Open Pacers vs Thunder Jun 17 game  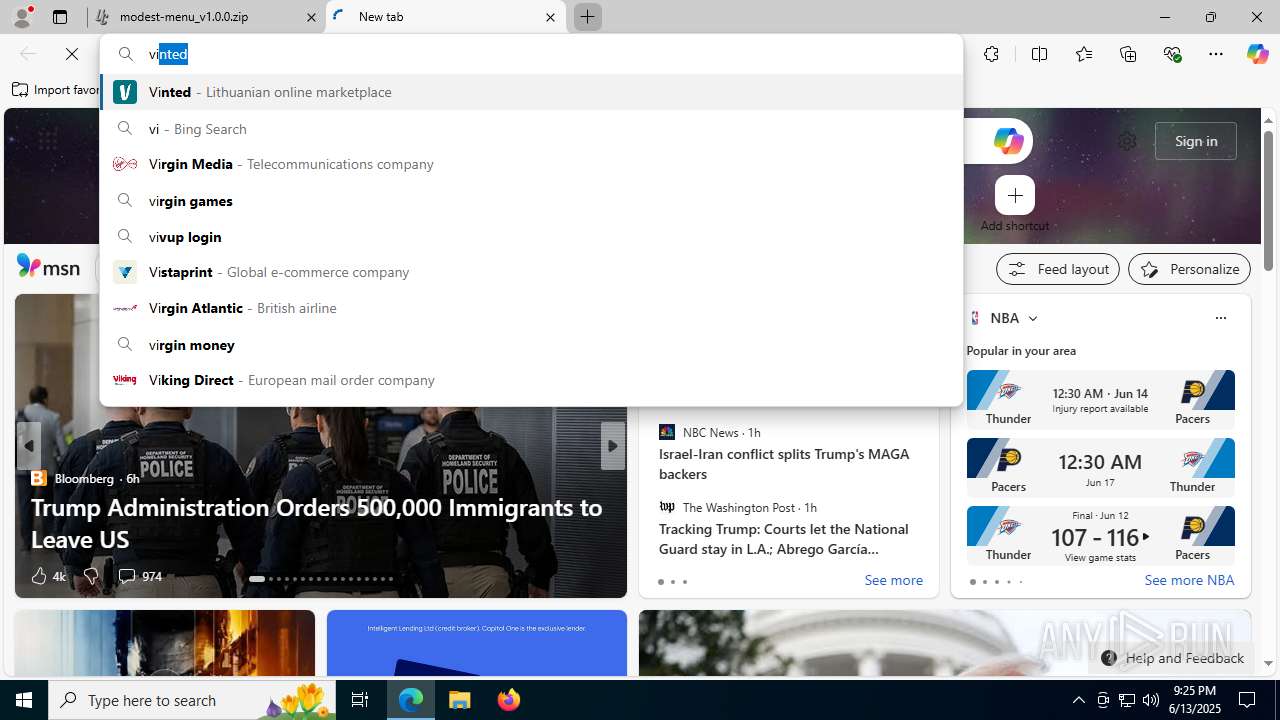(1100, 467)
